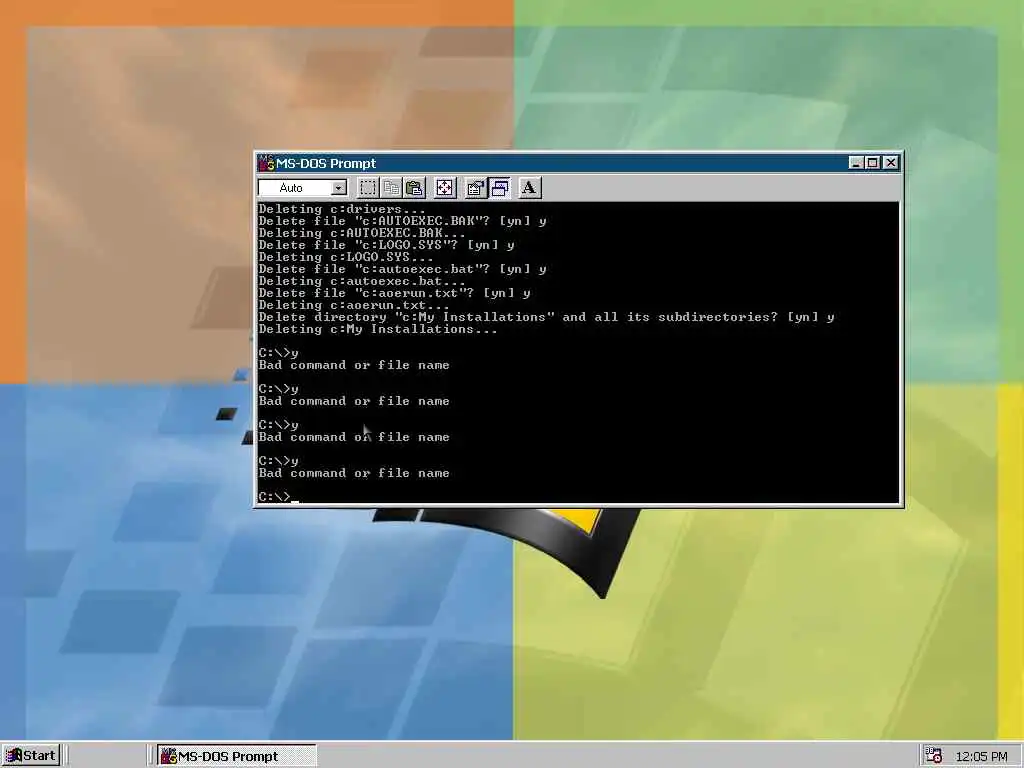
Task: Expand the Auto font size dropdown arrow
Action: 338,188
